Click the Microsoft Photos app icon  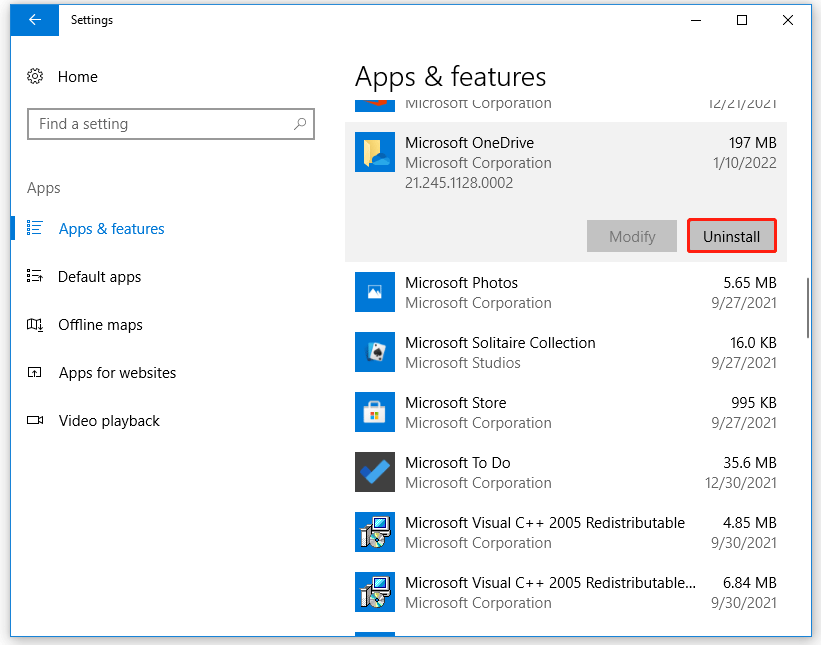click(375, 292)
